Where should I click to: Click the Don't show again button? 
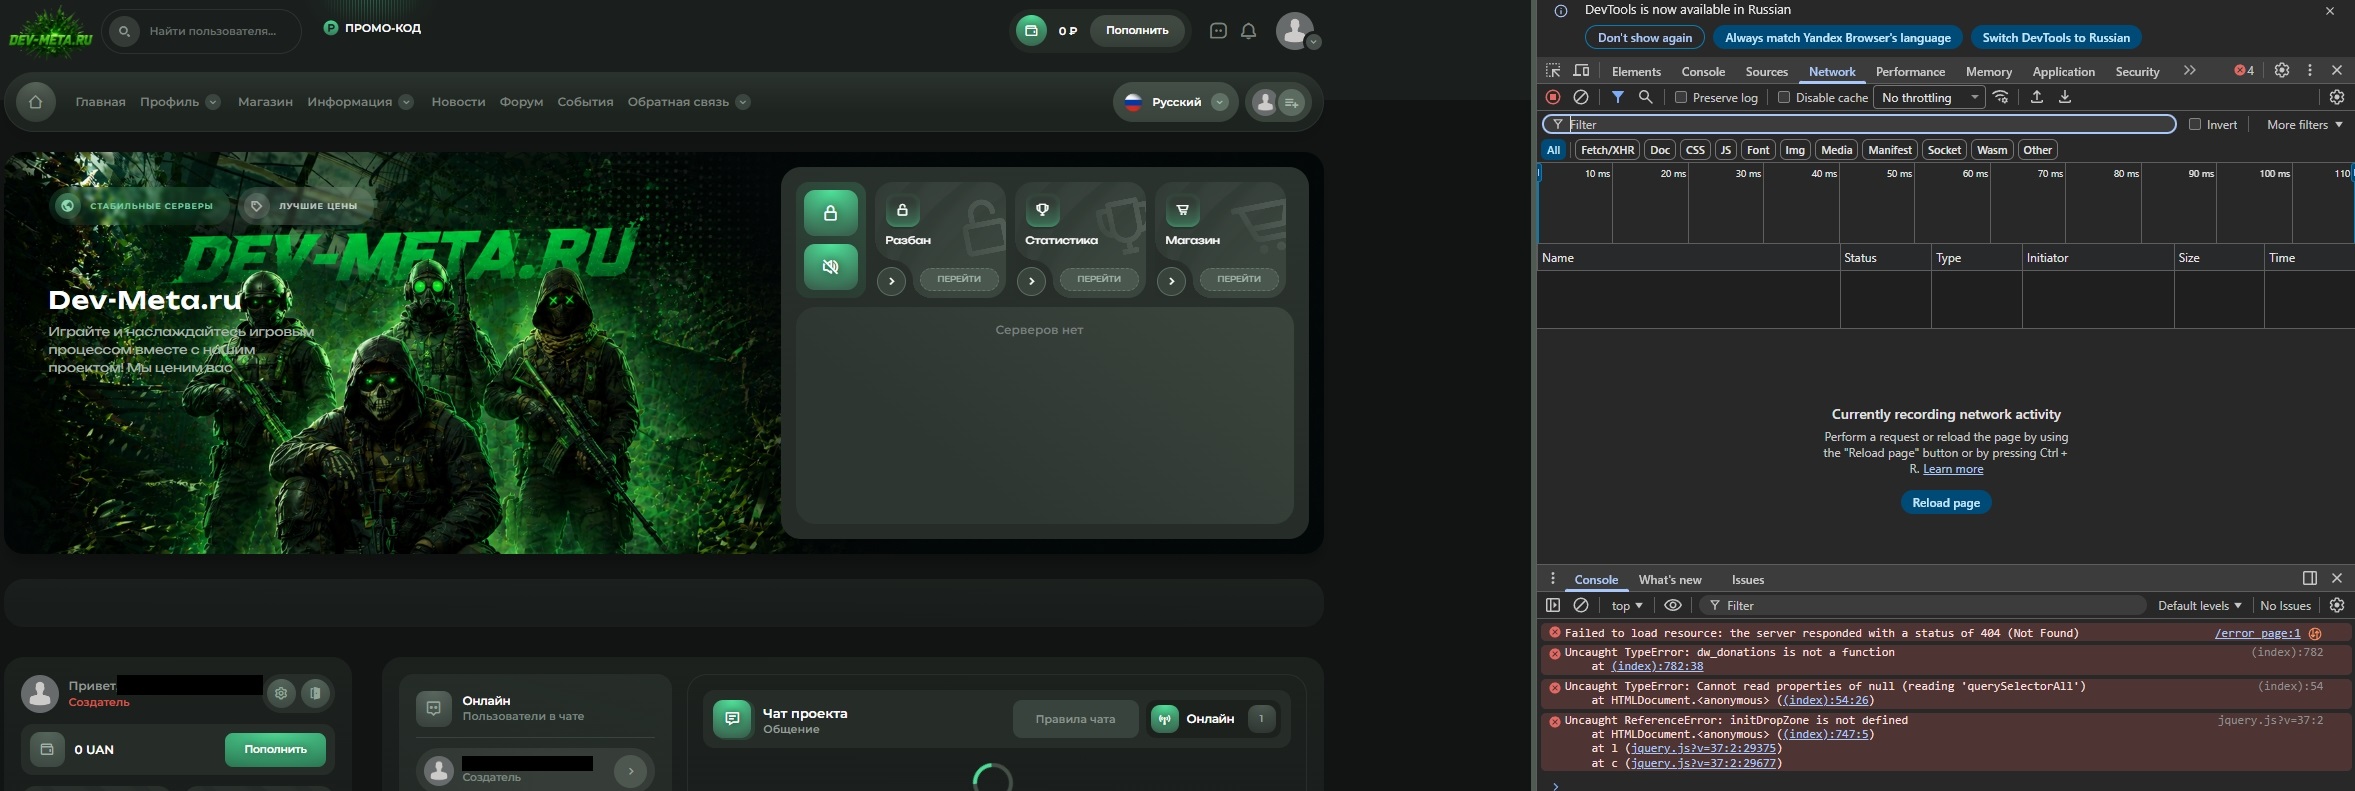(1645, 38)
